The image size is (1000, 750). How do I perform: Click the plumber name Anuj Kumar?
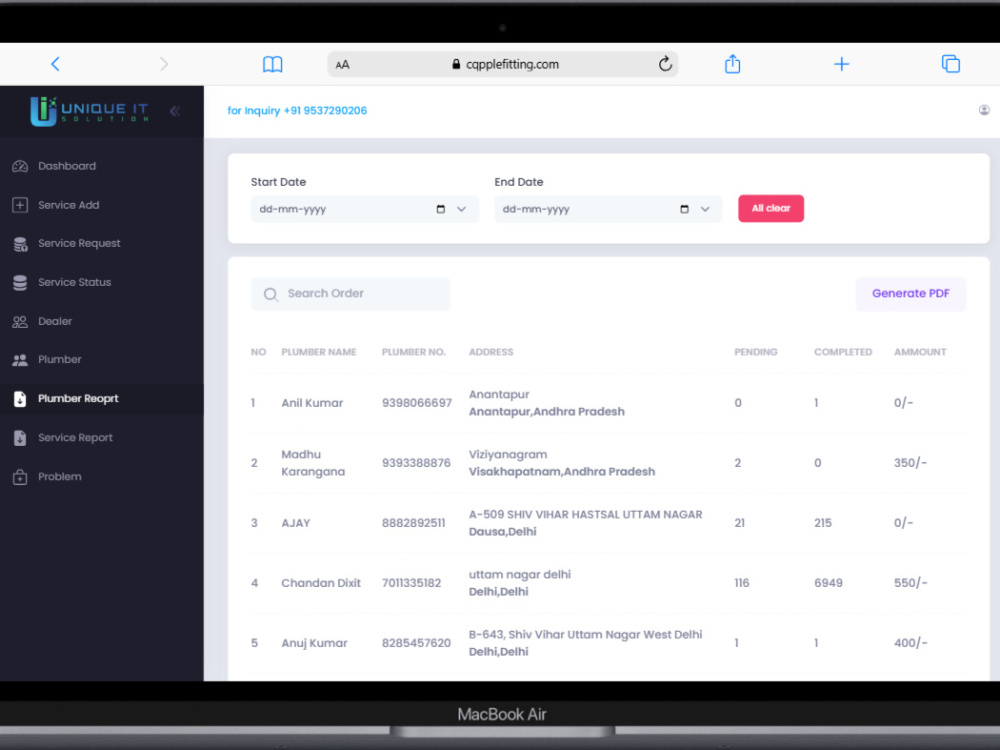click(314, 643)
